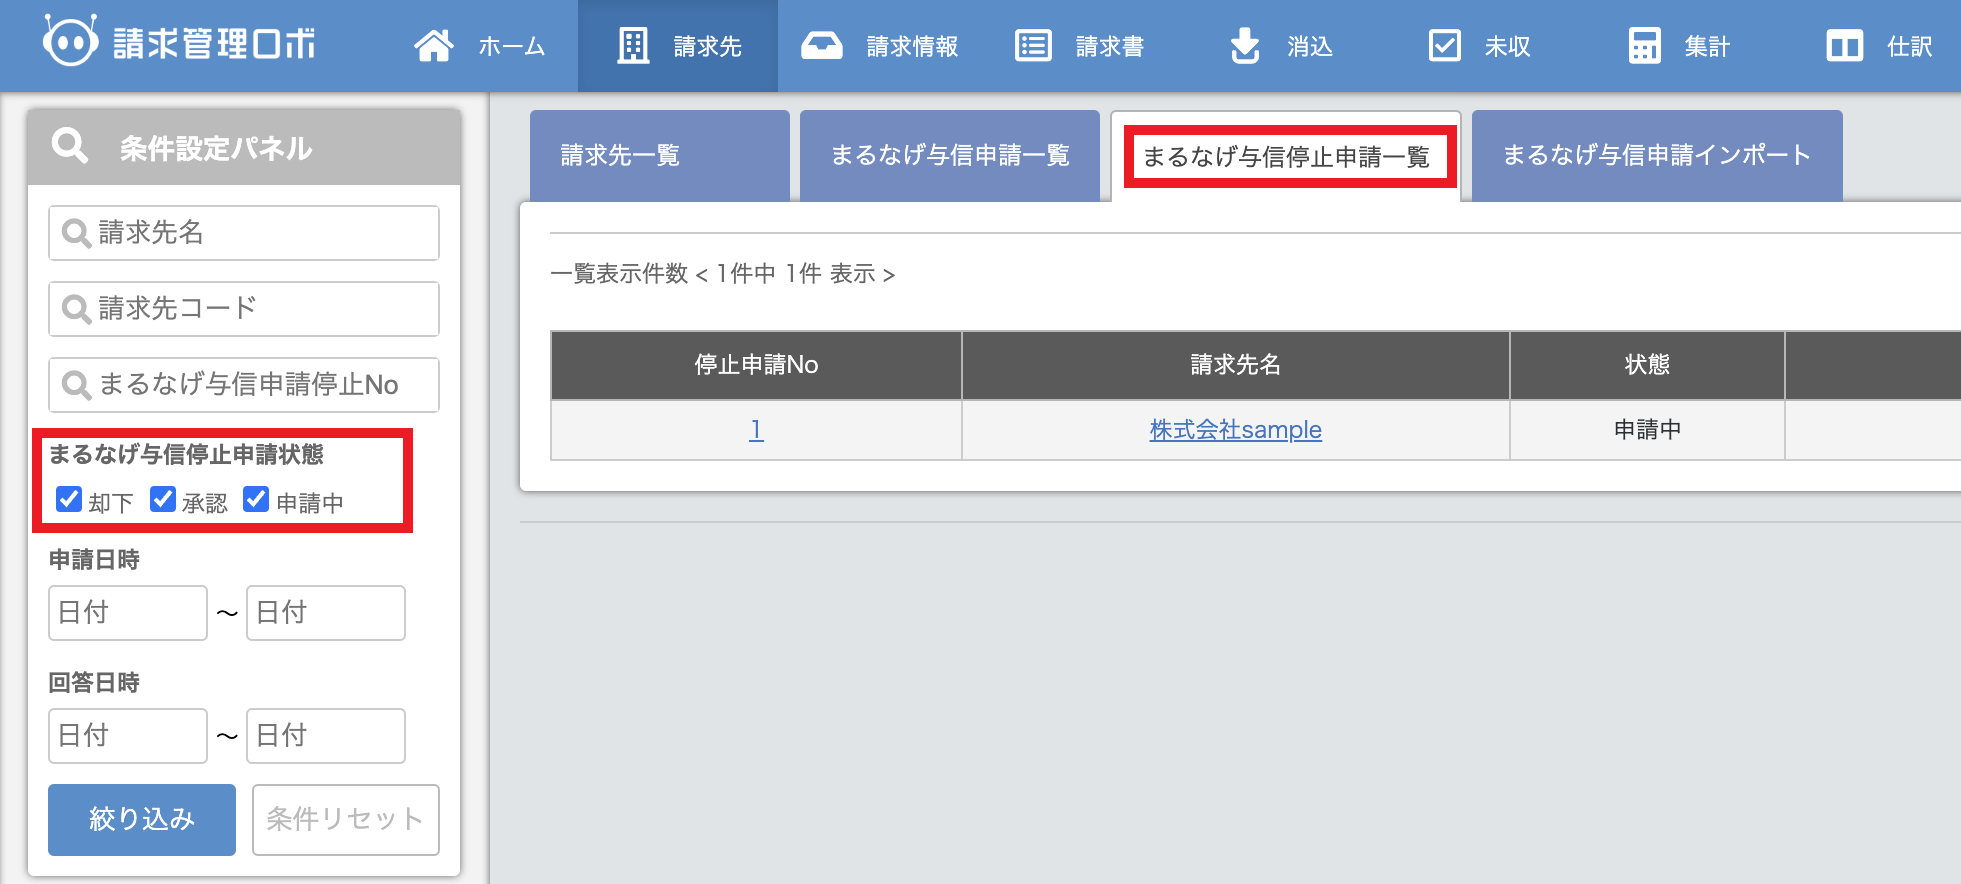Click the 停止申請No column header

click(x=756, y=365)
